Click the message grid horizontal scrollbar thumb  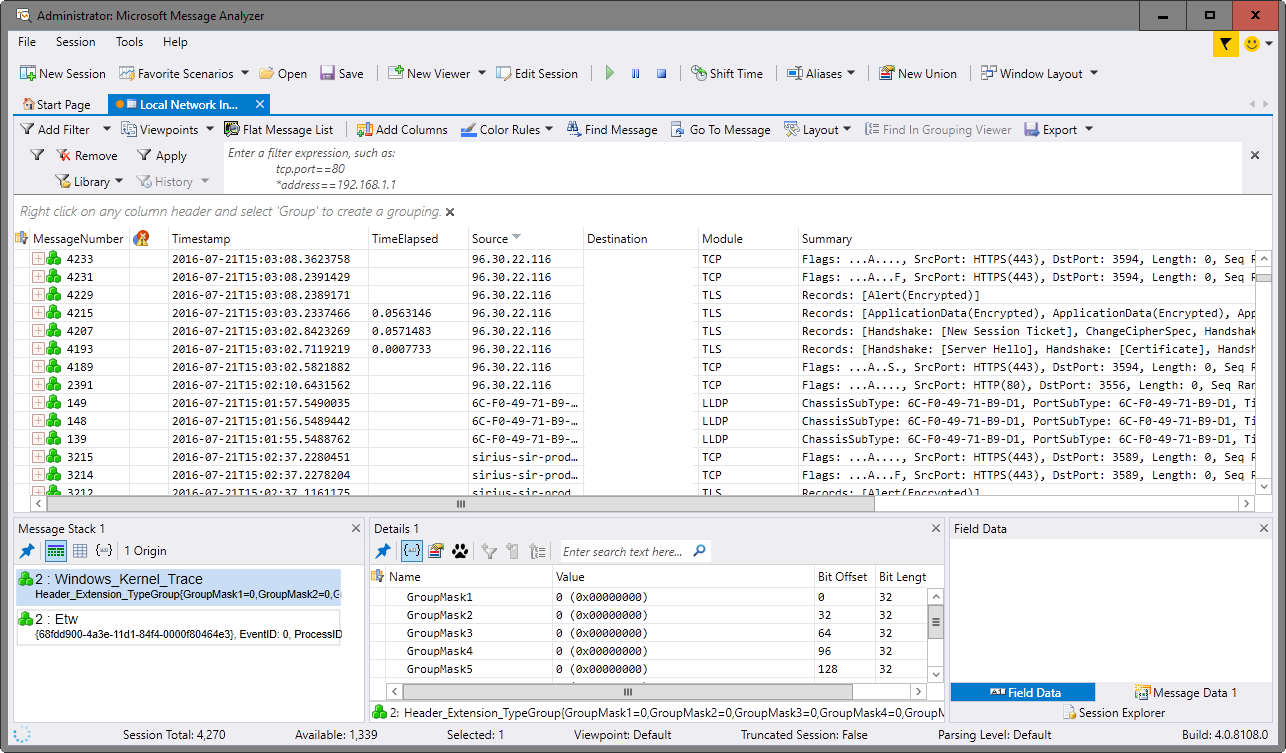click(460, 504)
